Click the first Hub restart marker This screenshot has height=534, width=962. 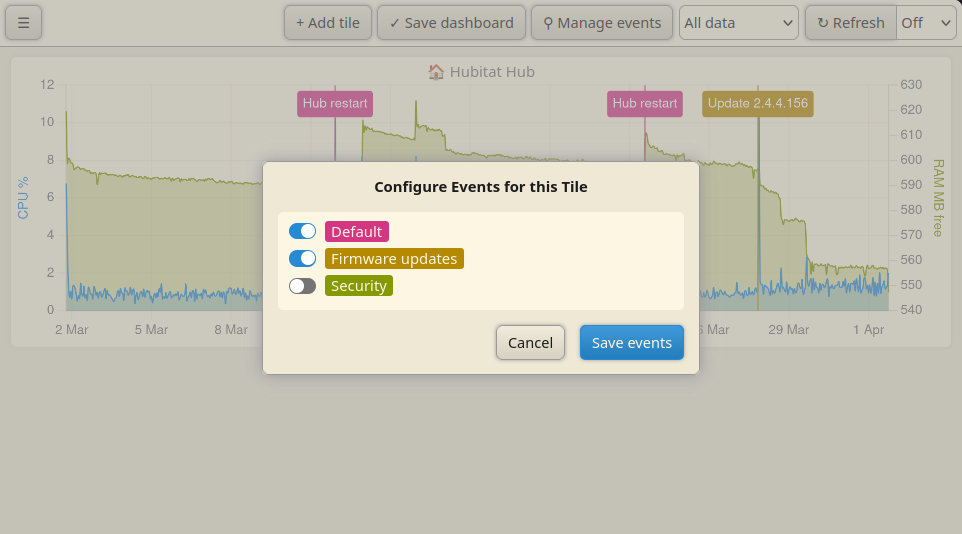pos(335,104)
